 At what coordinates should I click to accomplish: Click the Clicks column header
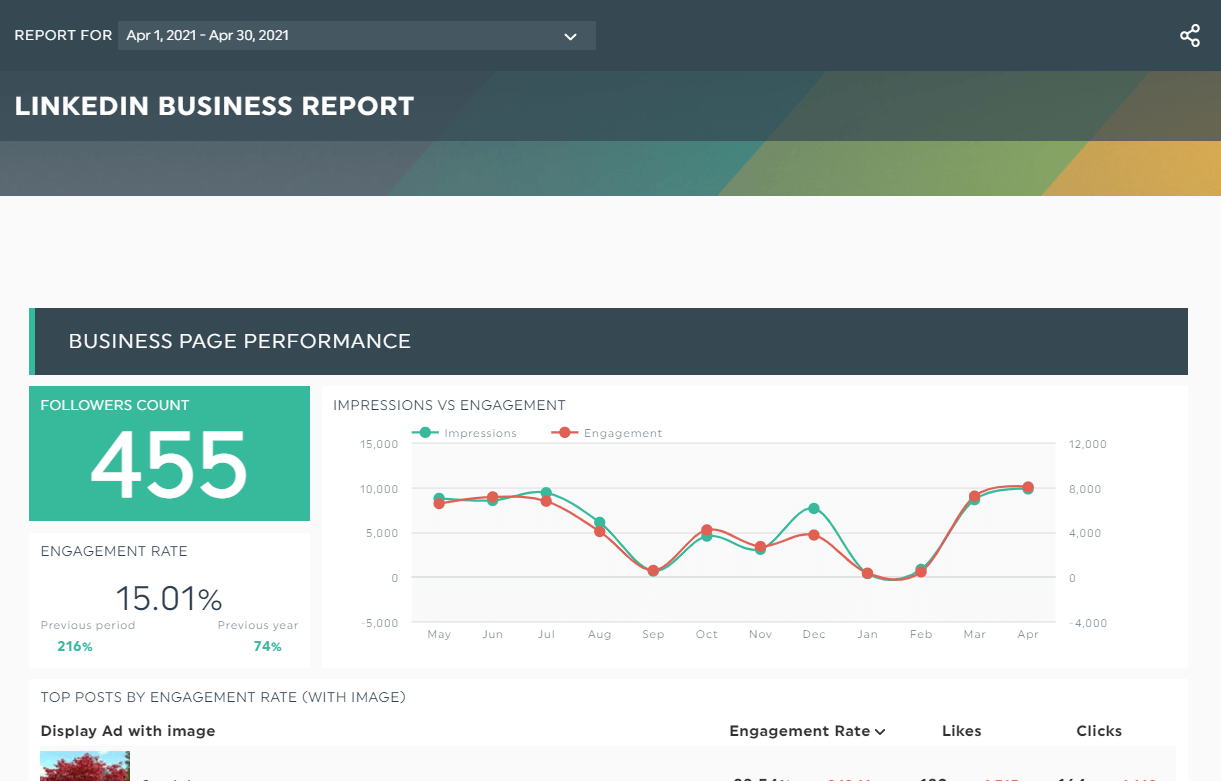pos(1099,731)
